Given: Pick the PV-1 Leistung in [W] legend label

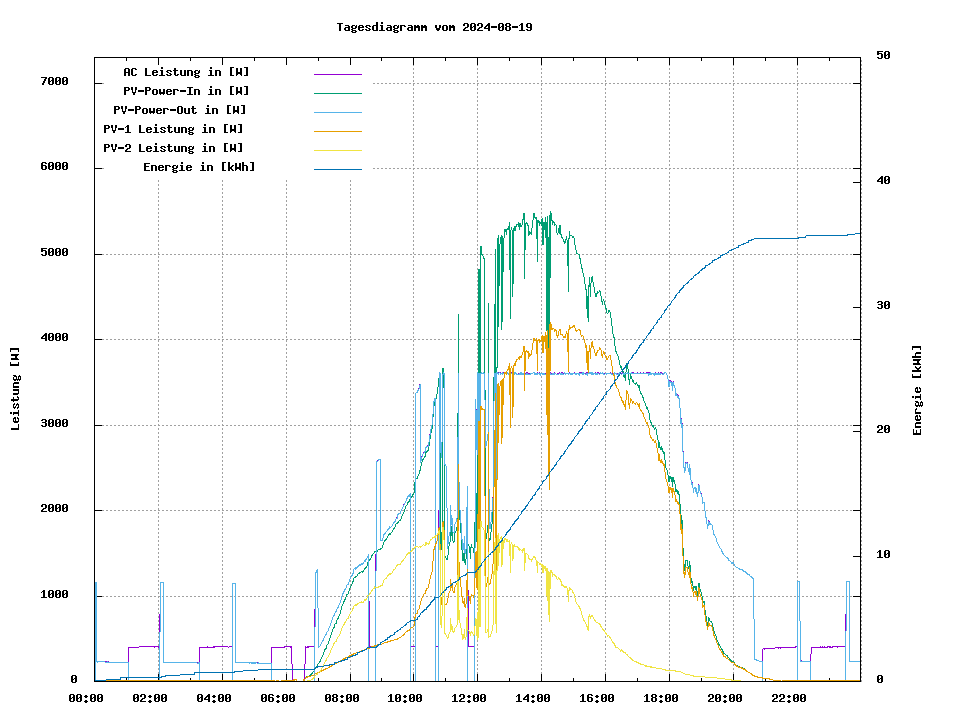Looking at the screenshot, I should pos(173,129).
